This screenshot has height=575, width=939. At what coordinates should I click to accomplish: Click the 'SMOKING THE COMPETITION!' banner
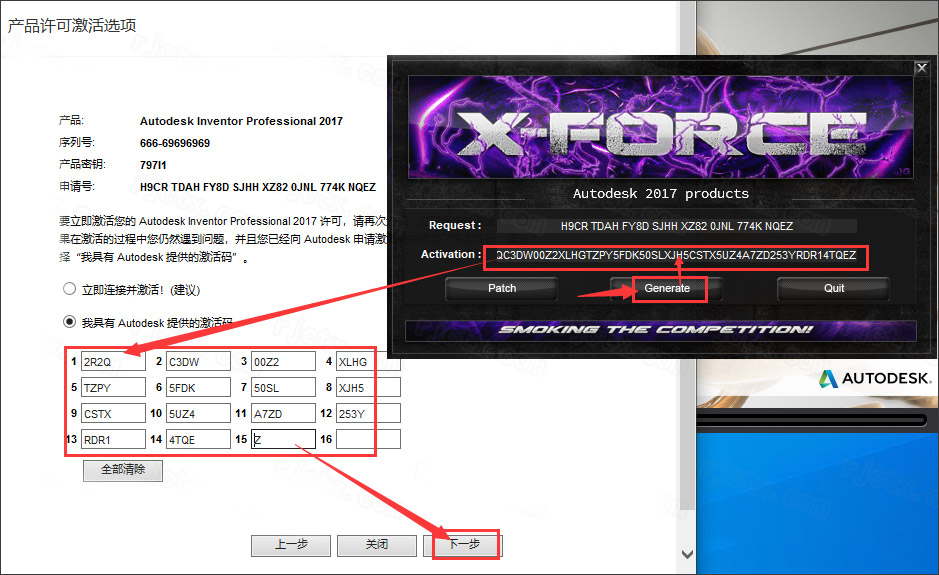(661, 330)
